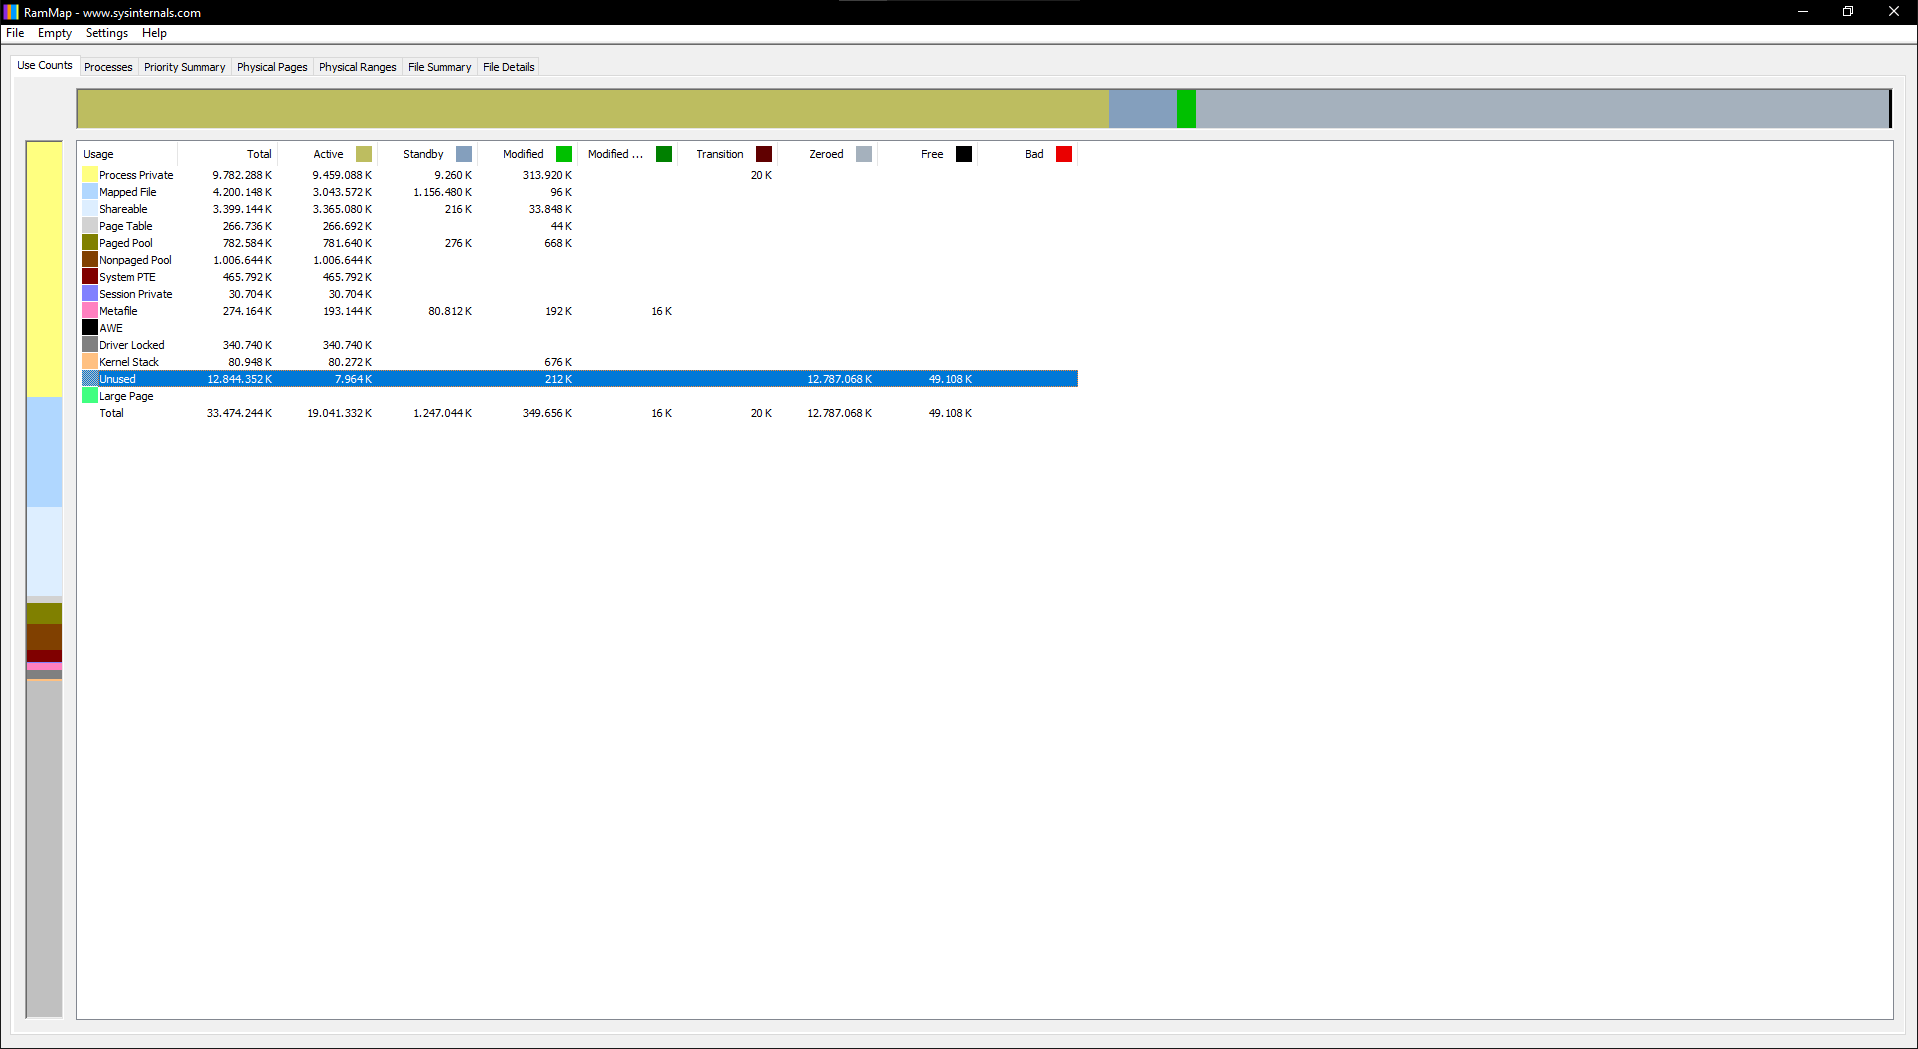This screenshot has width=1918, height=1049.
Task: Click the bright green Modified bar segment
Action: click(x=1186, y=108)
